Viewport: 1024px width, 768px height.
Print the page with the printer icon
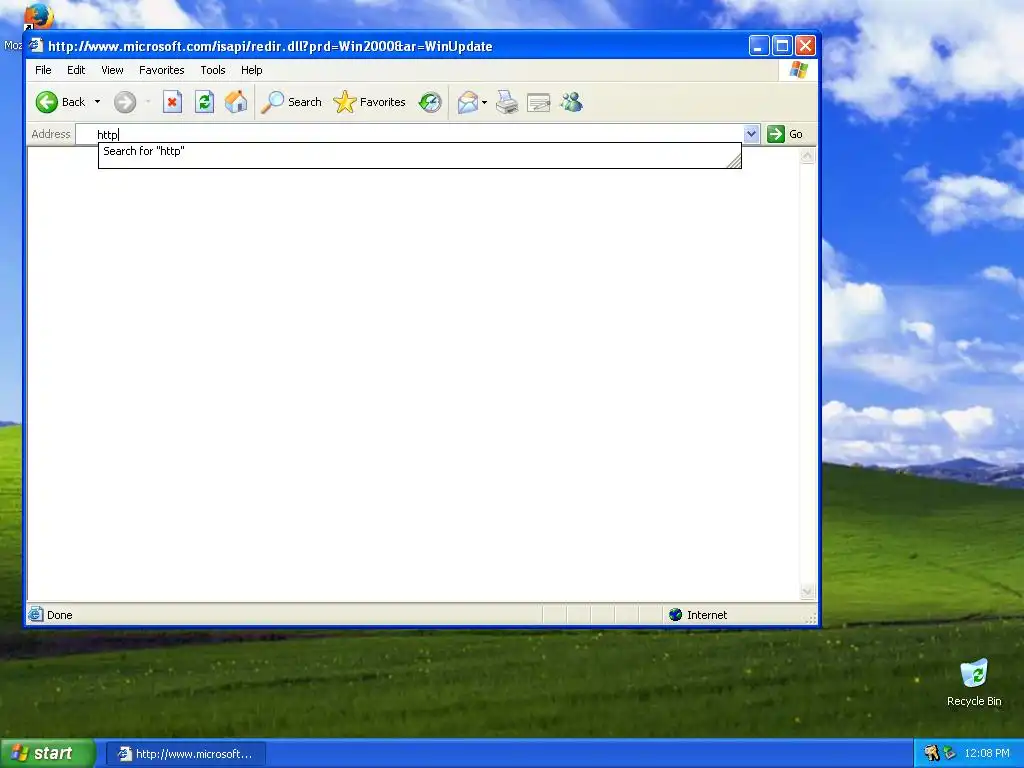(507, 102)
